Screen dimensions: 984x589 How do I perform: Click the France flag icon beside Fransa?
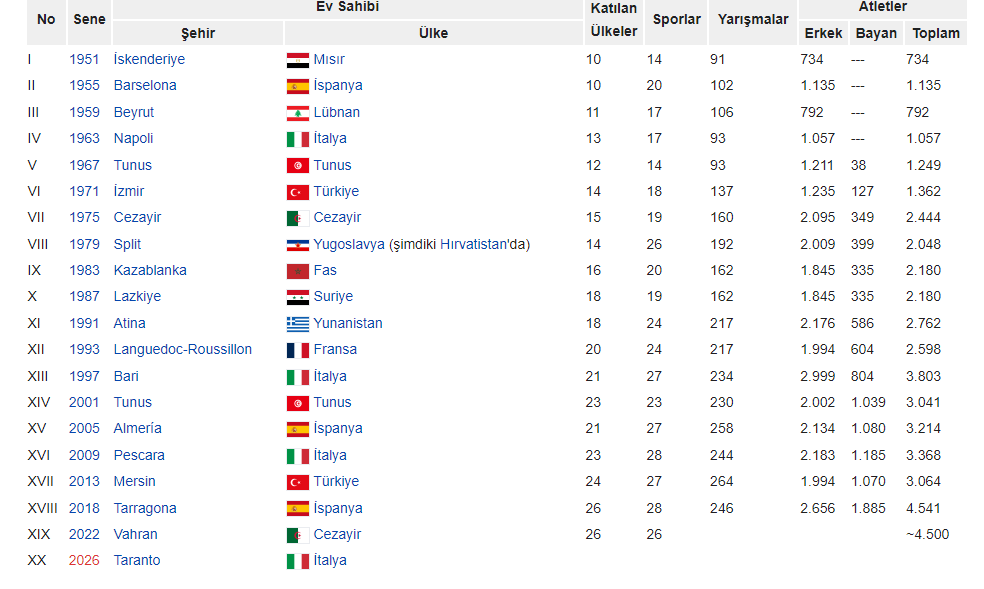click(x=297, y=350)
